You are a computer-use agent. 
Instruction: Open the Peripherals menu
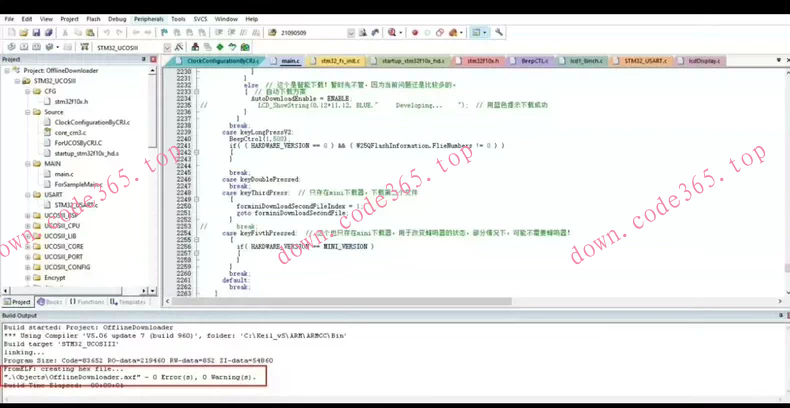[x=149, y=19]
